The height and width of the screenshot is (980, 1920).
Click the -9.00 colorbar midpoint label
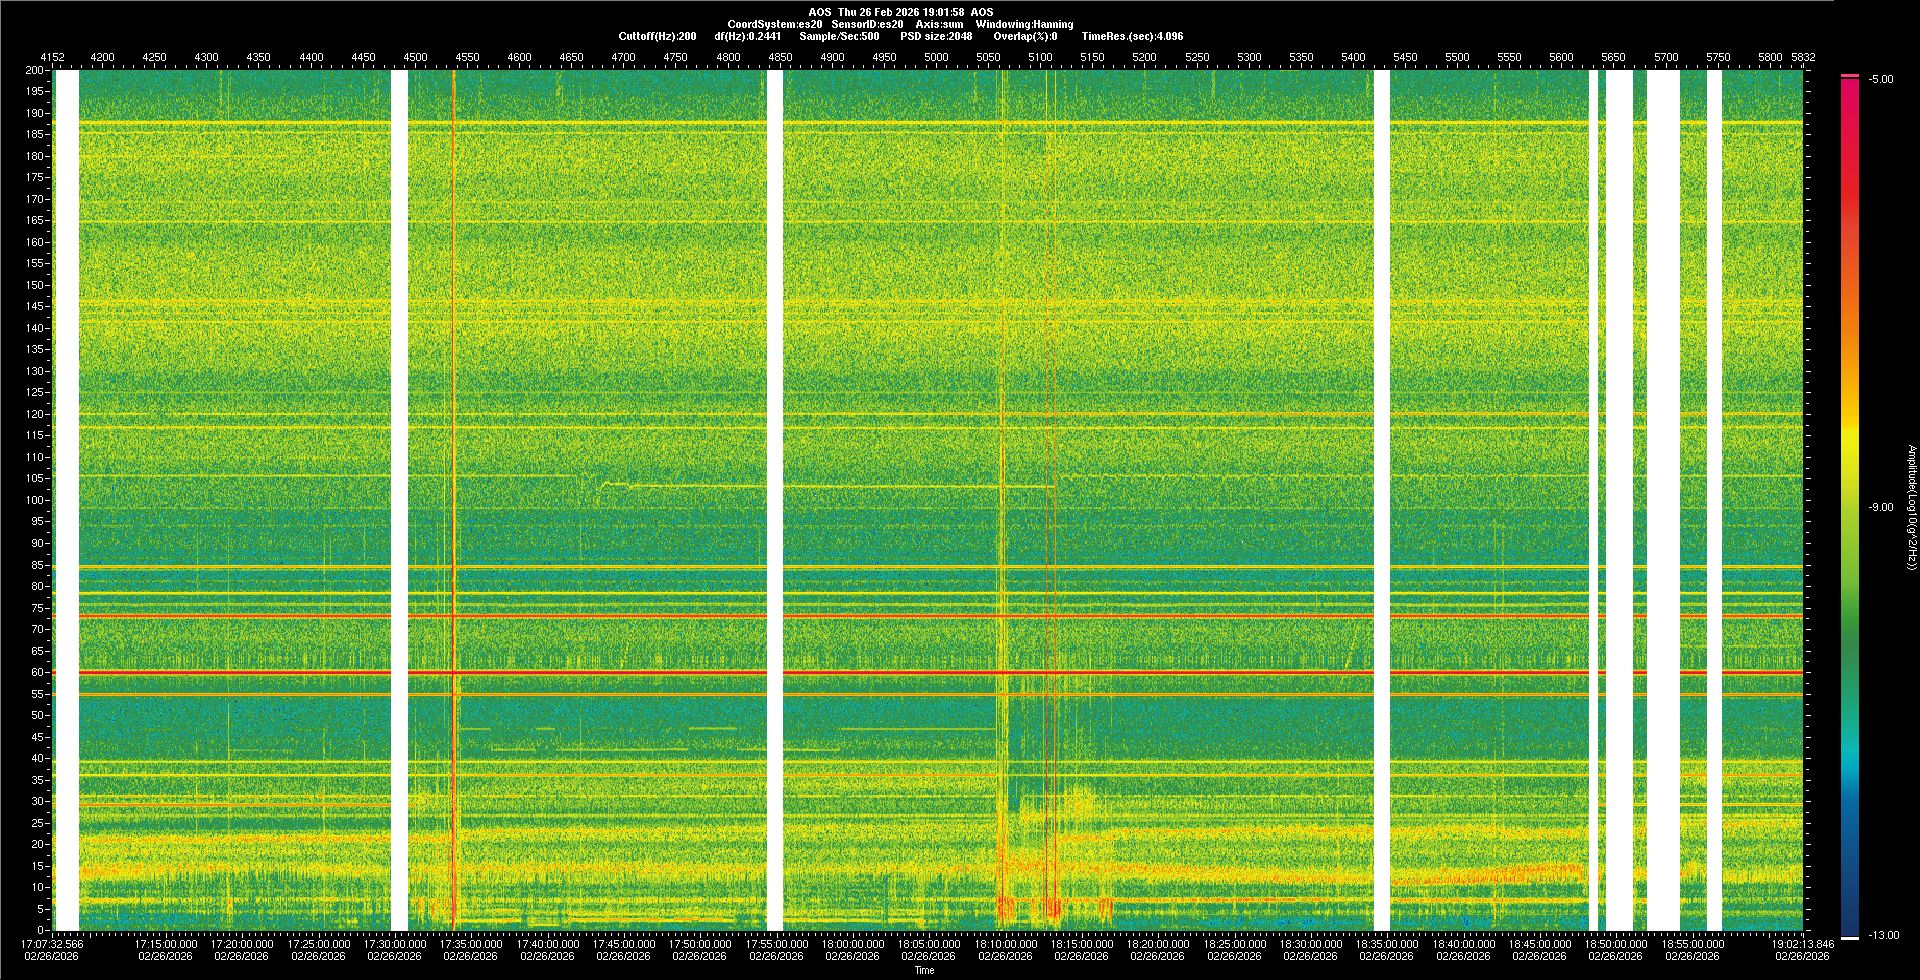1881,507
